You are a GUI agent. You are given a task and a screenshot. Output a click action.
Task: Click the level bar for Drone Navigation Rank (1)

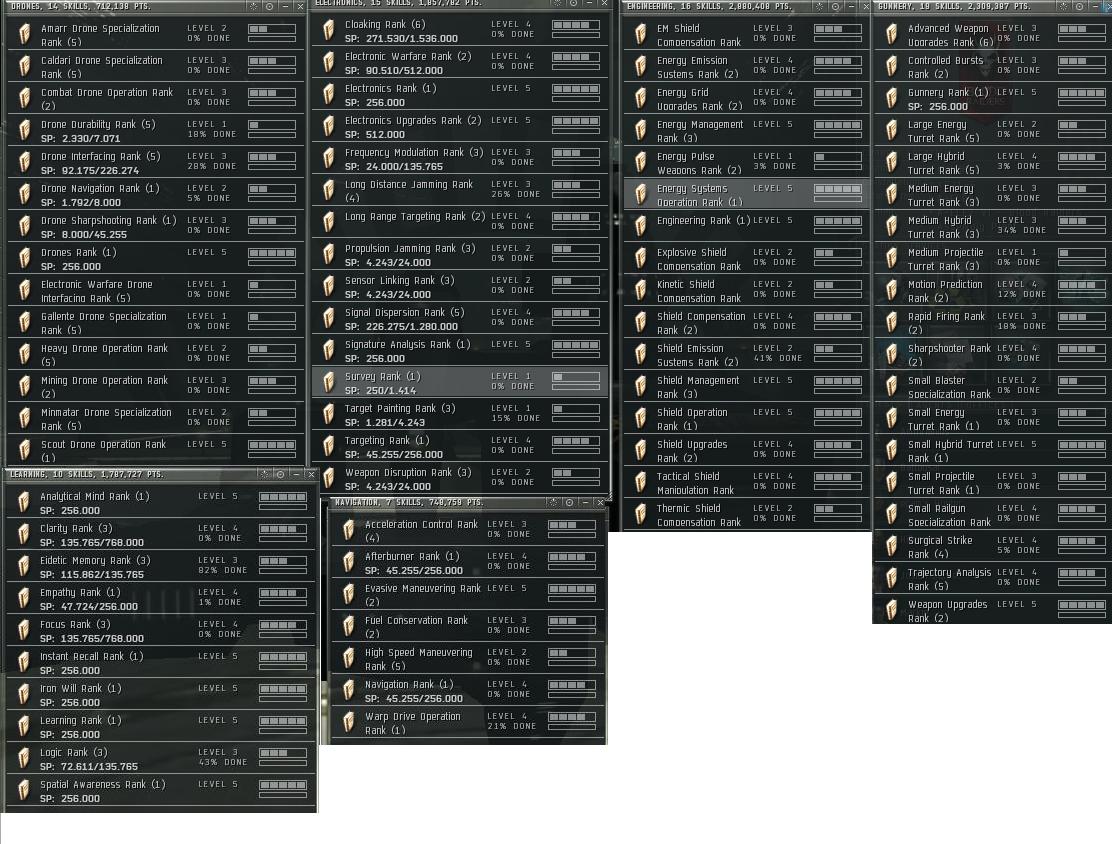(x=272, y=189)
